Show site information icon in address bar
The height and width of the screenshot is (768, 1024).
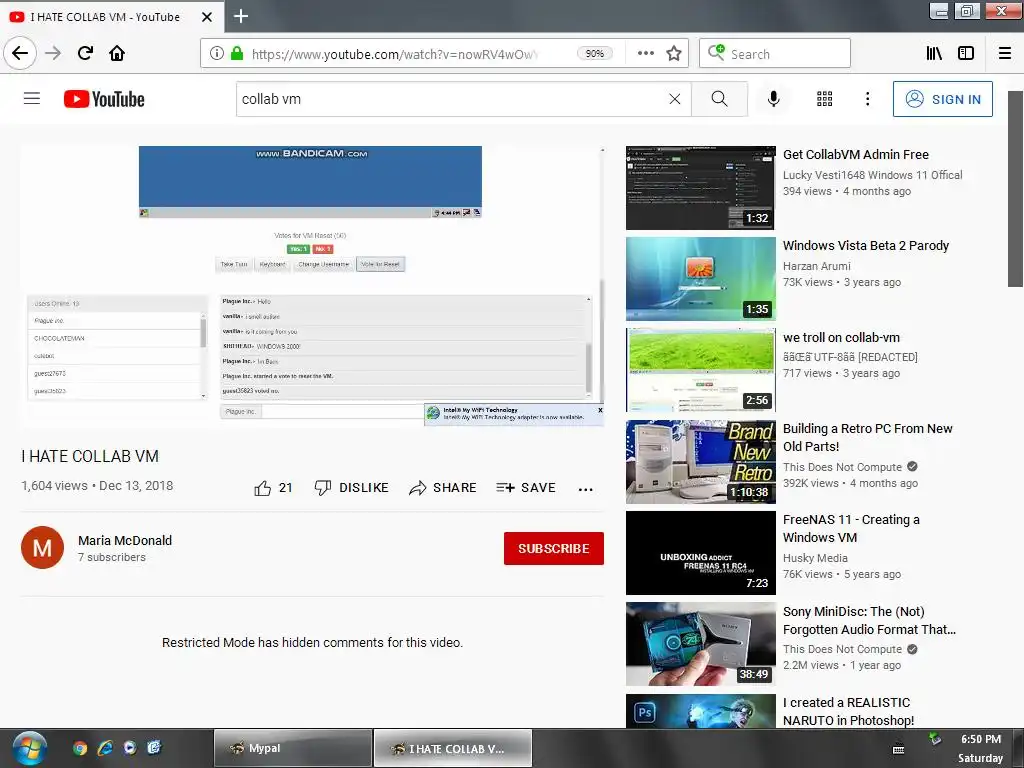(x=217, y=54)
